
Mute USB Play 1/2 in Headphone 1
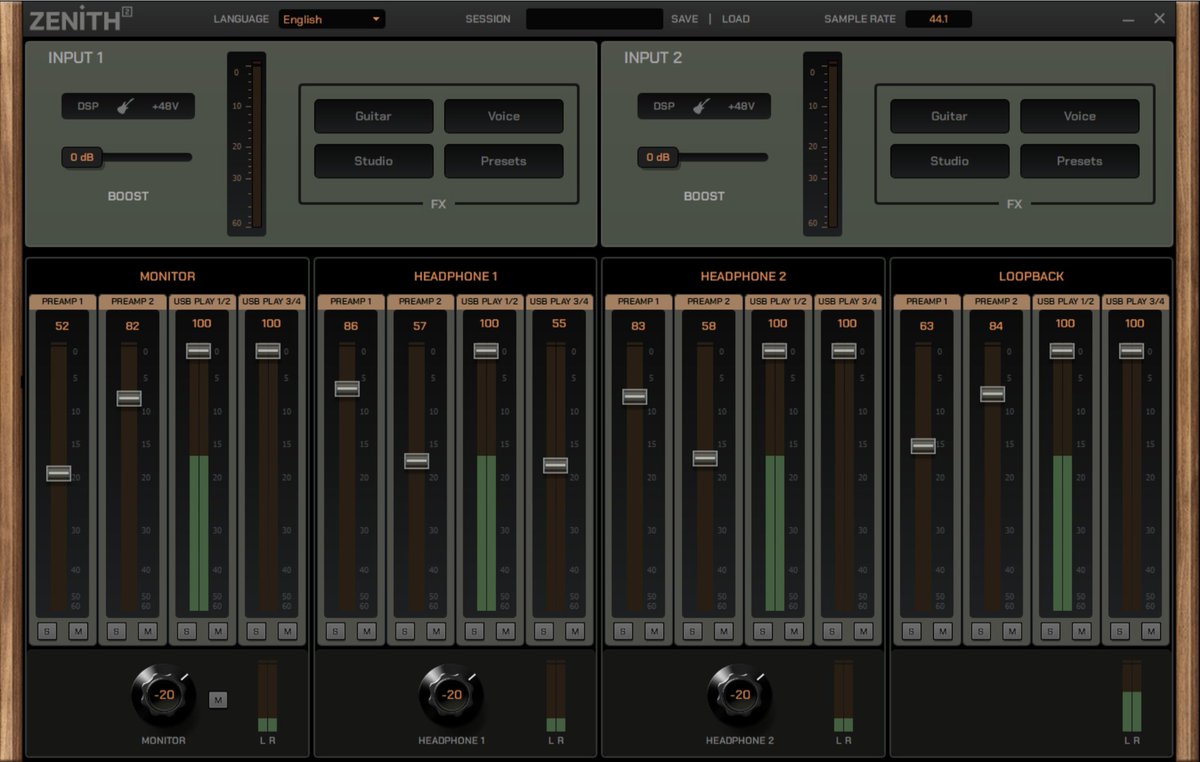(x=504, y=631)
